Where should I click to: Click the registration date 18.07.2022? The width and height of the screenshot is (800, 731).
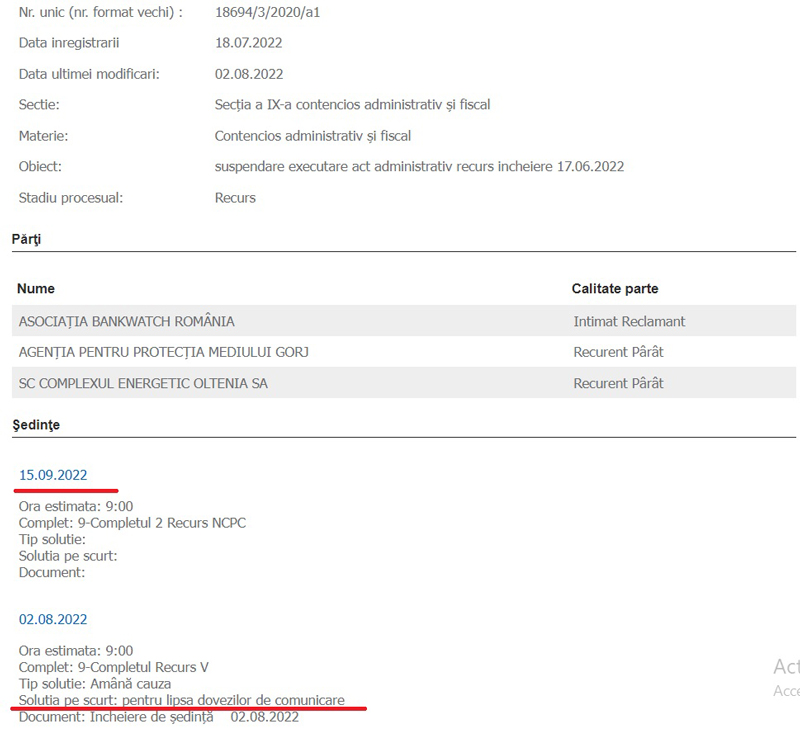[249, 43]
